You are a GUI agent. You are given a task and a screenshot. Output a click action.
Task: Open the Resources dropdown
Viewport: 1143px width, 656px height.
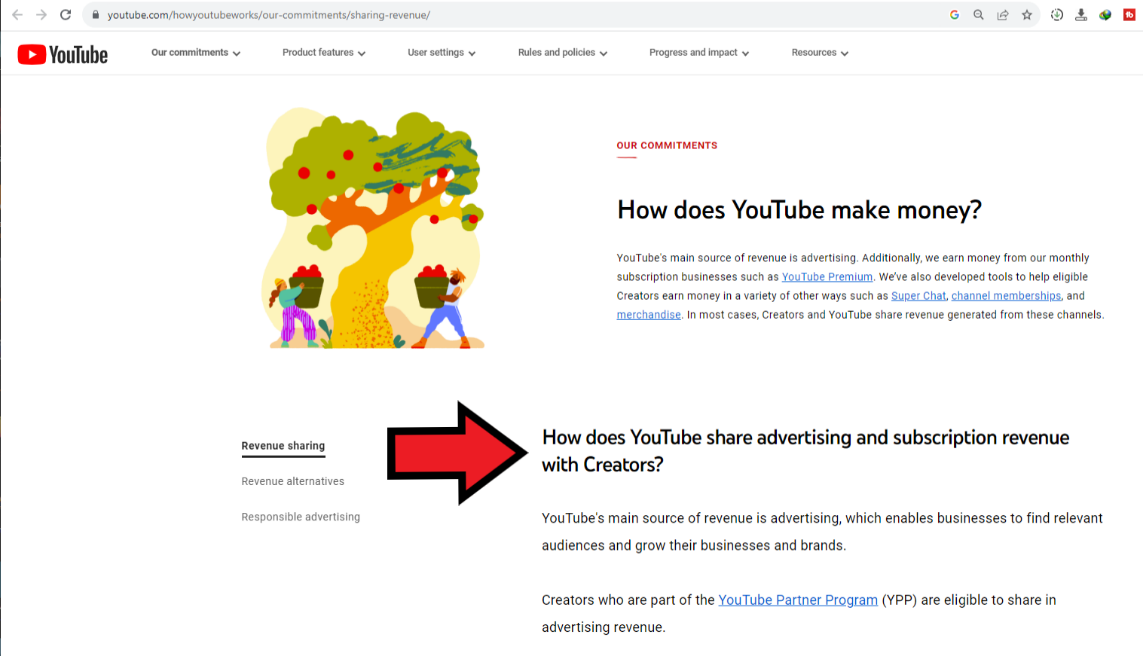(819, 52)
